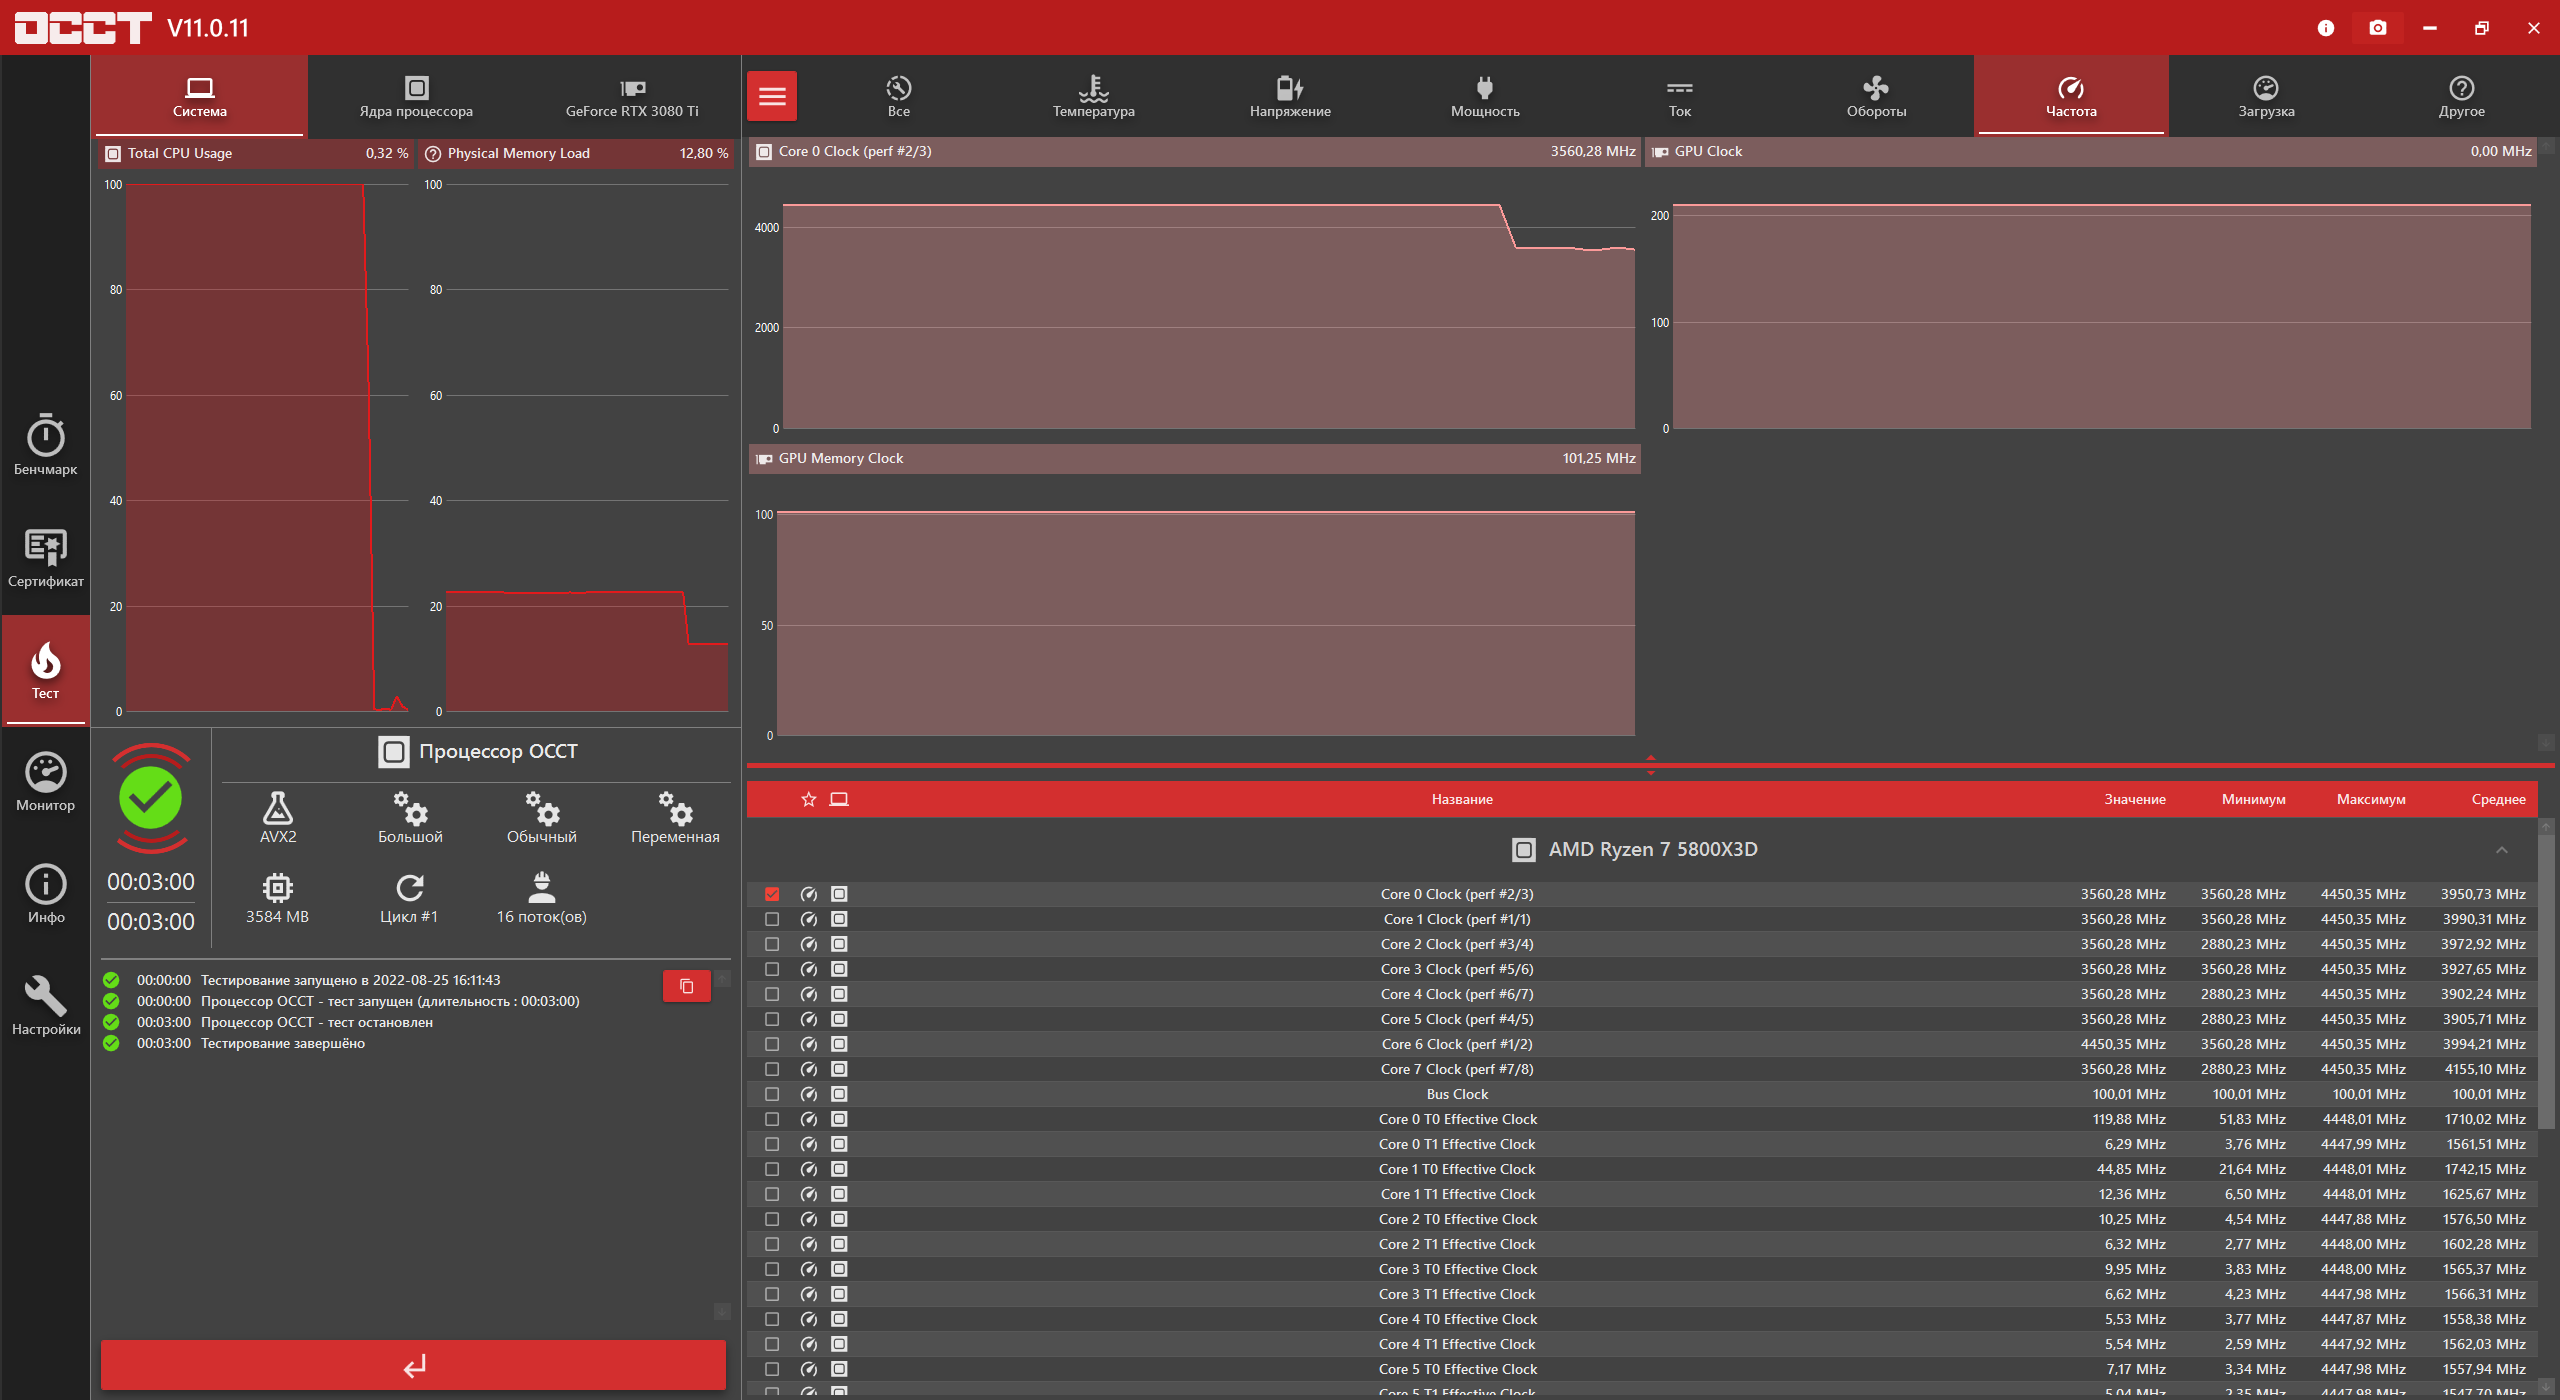Screen dimensions: 2560x1400
Task: Collapse the AMD Ryzen 7 5800X3D group
Action: point(2501,850)
